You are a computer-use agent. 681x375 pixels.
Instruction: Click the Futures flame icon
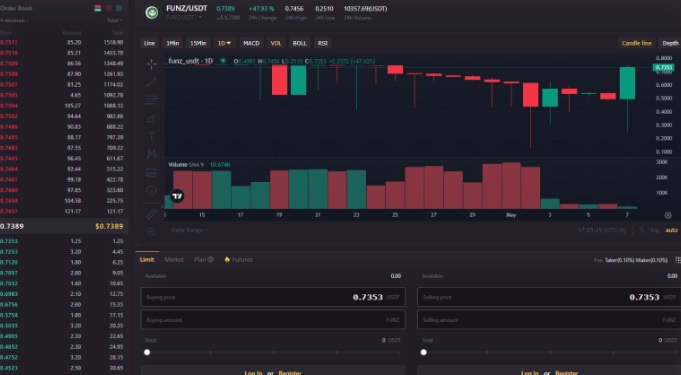coord(227,259)
